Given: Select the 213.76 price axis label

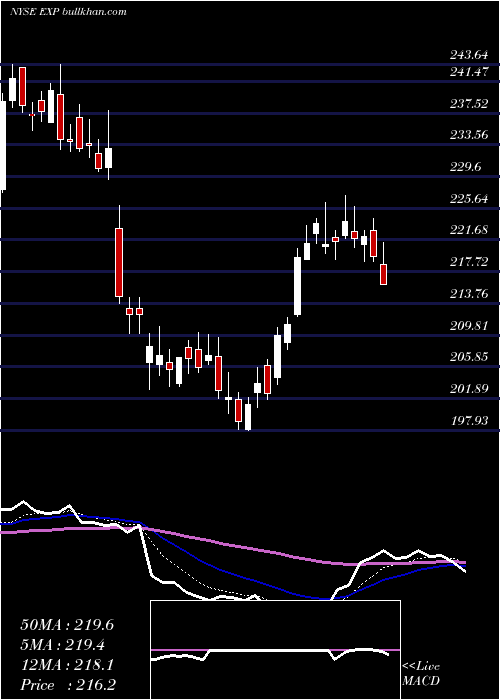Looking at the screenshot, I should click(x=469, y=293).
